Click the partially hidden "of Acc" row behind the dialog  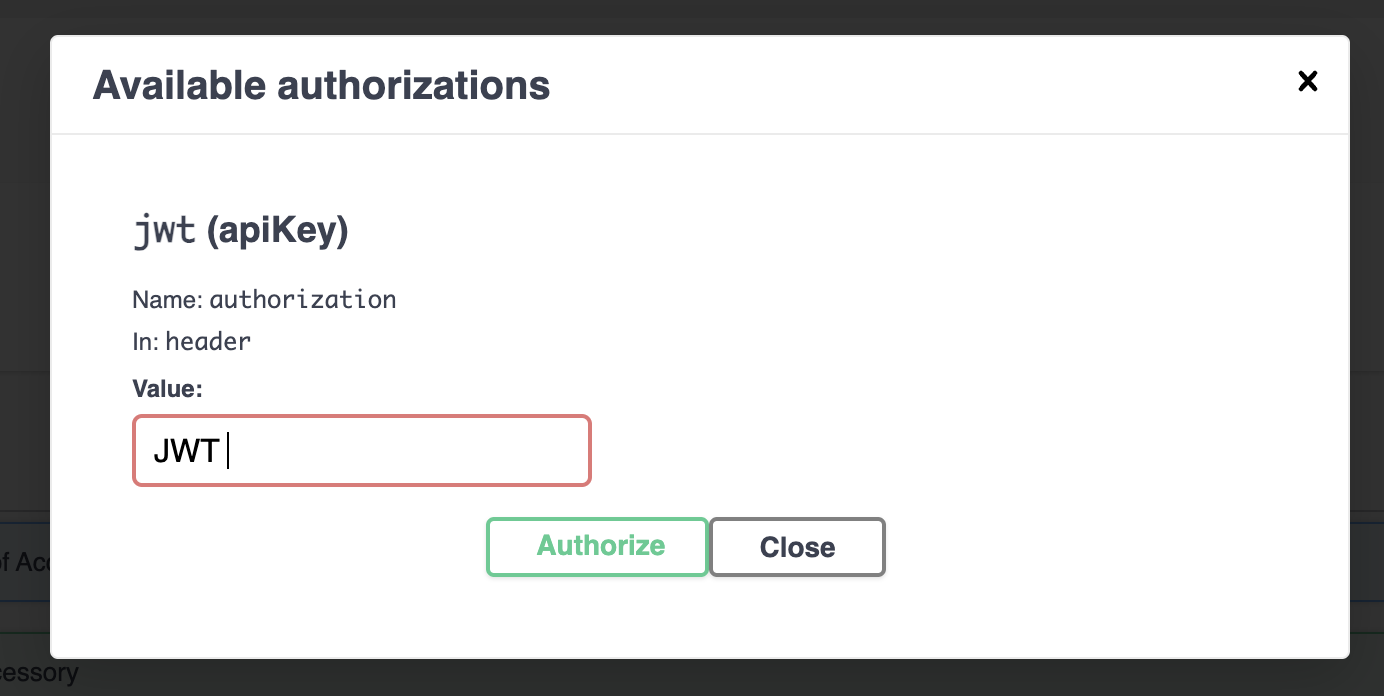pyautogui.click(x=24, y=563)
